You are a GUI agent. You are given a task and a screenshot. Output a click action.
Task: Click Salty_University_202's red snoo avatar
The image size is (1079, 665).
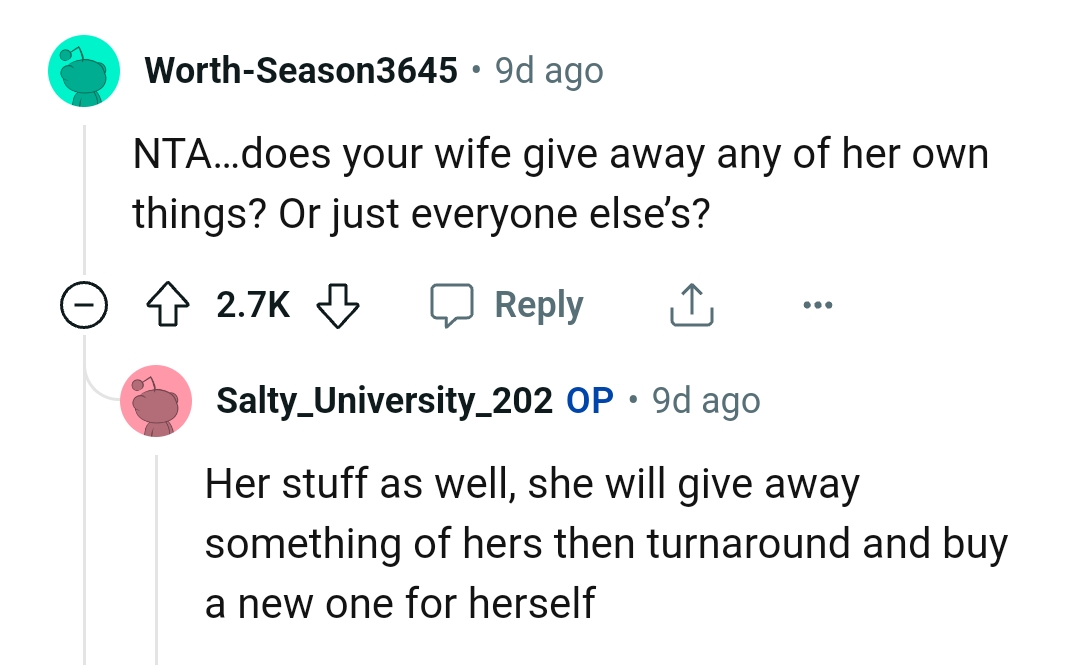(156, 400)
